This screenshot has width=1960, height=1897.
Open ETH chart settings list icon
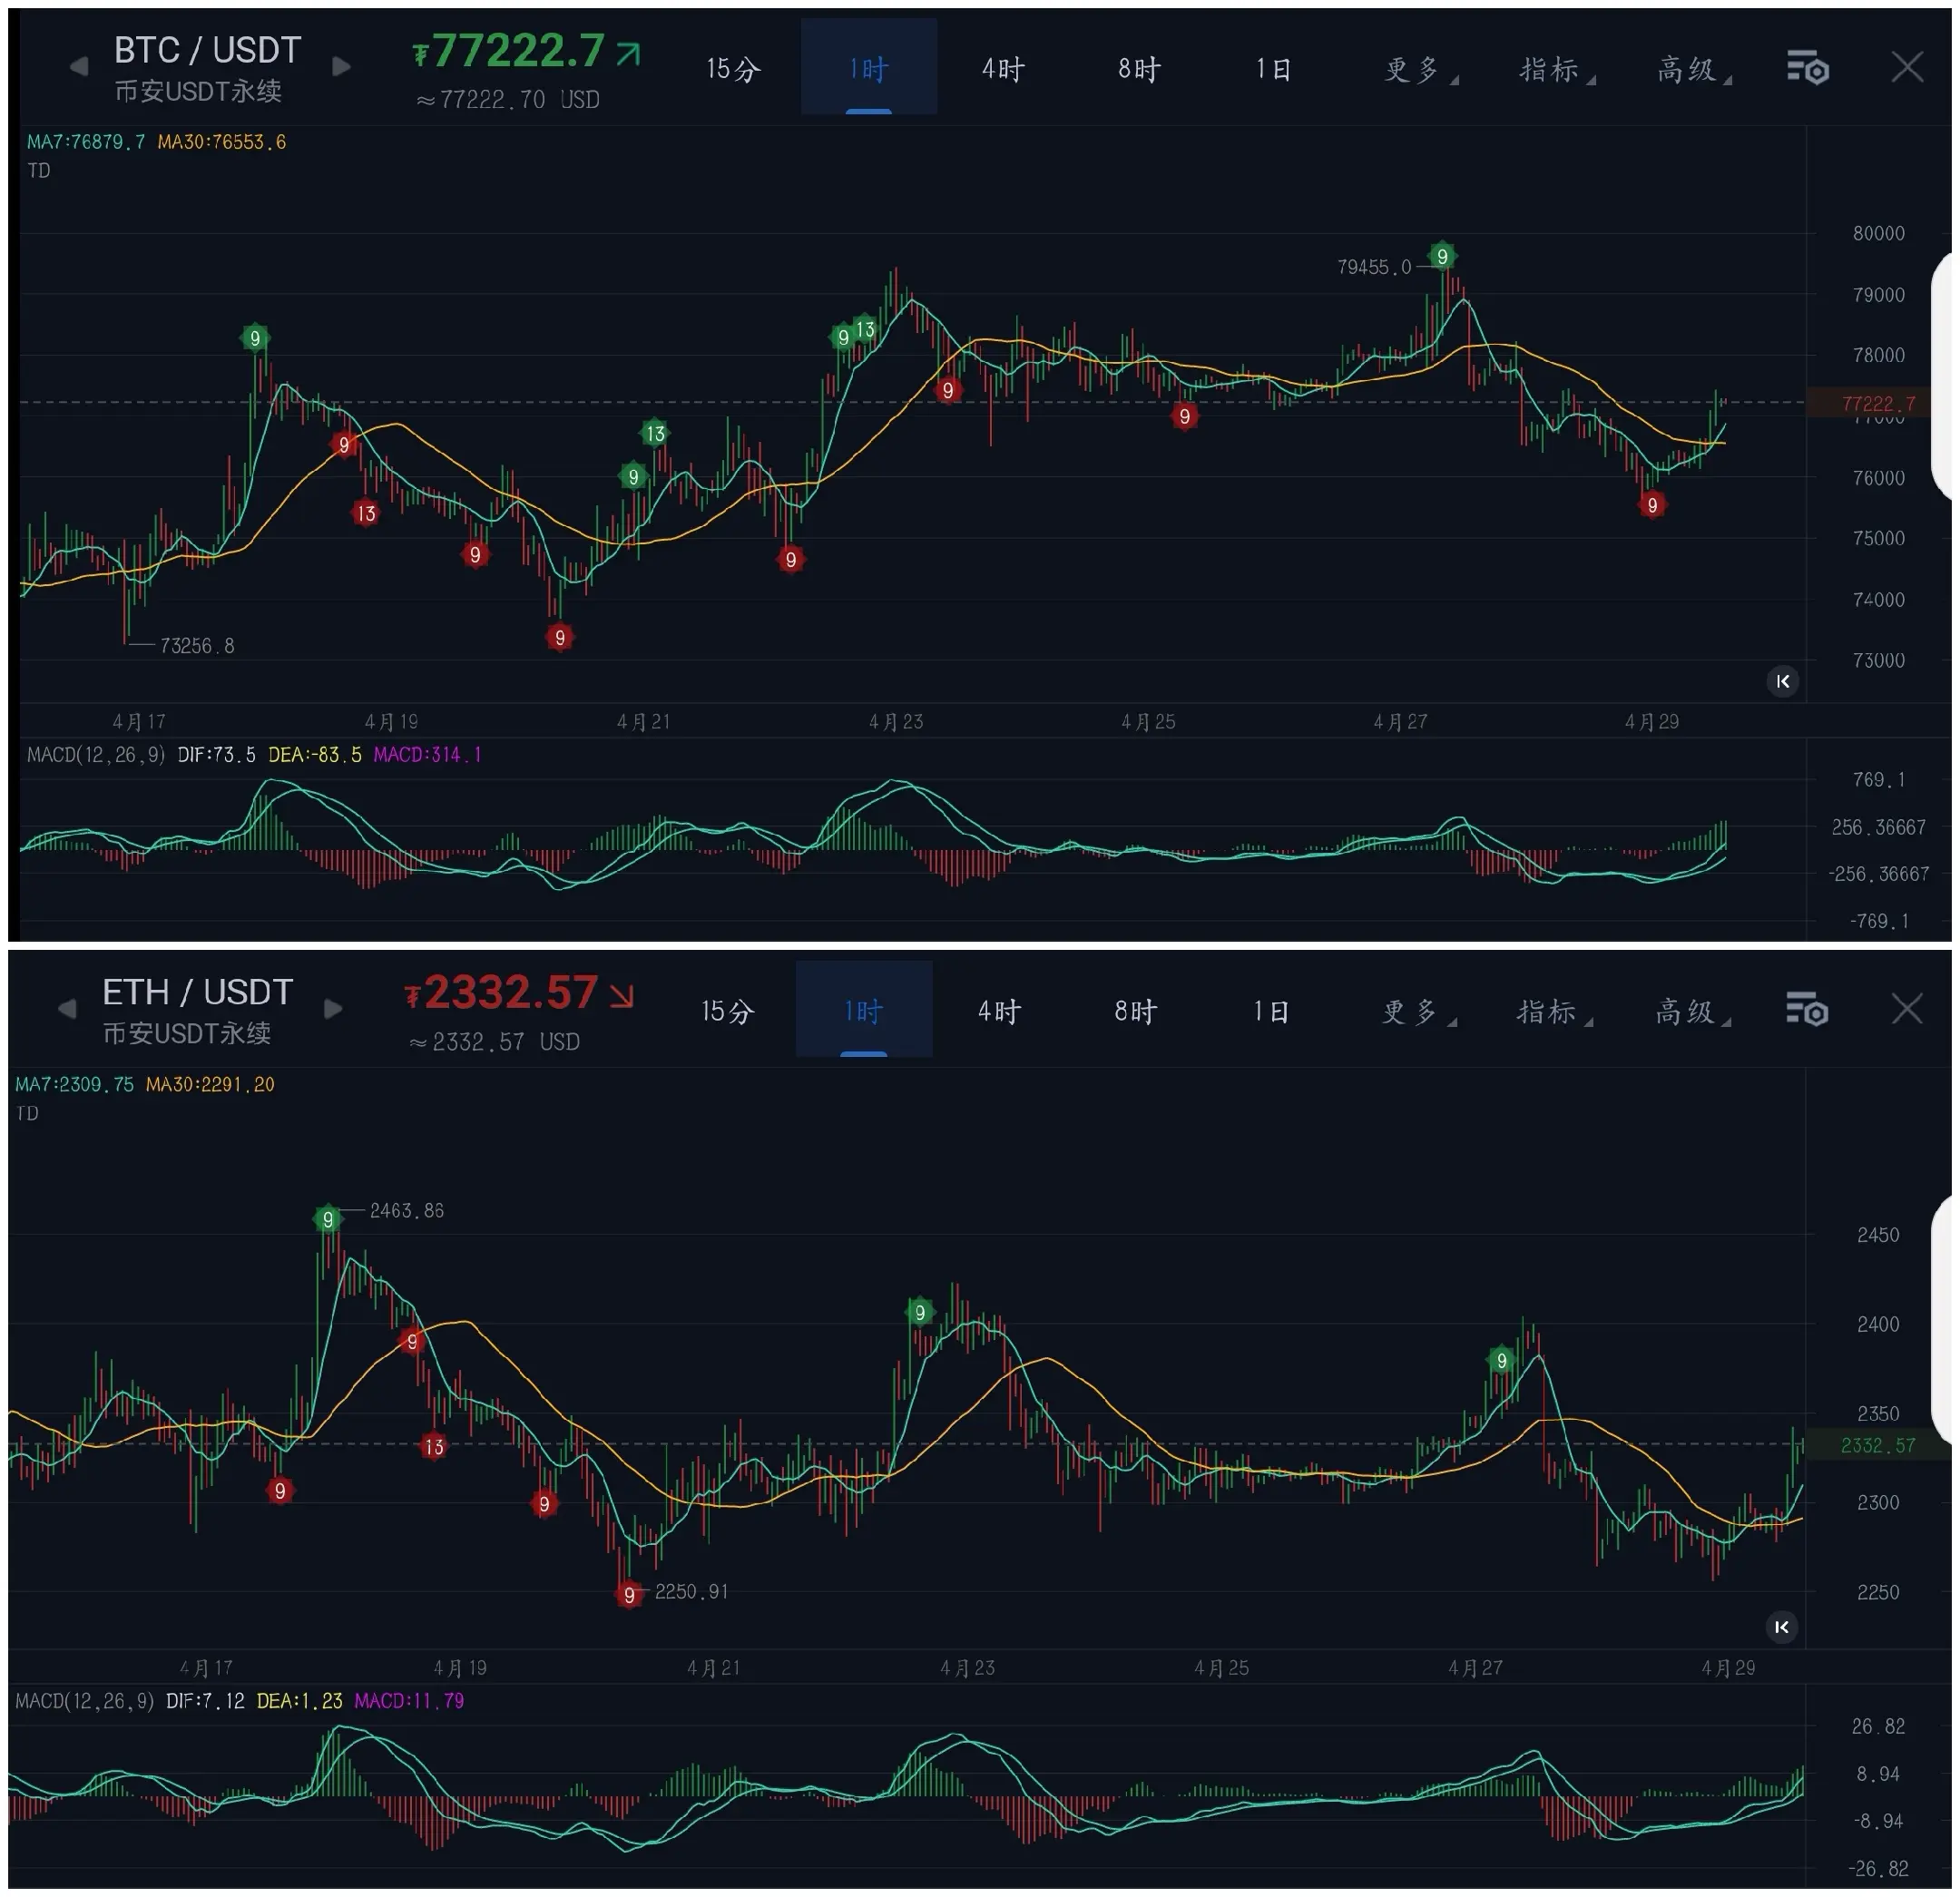click(x=1806, y=1009)
